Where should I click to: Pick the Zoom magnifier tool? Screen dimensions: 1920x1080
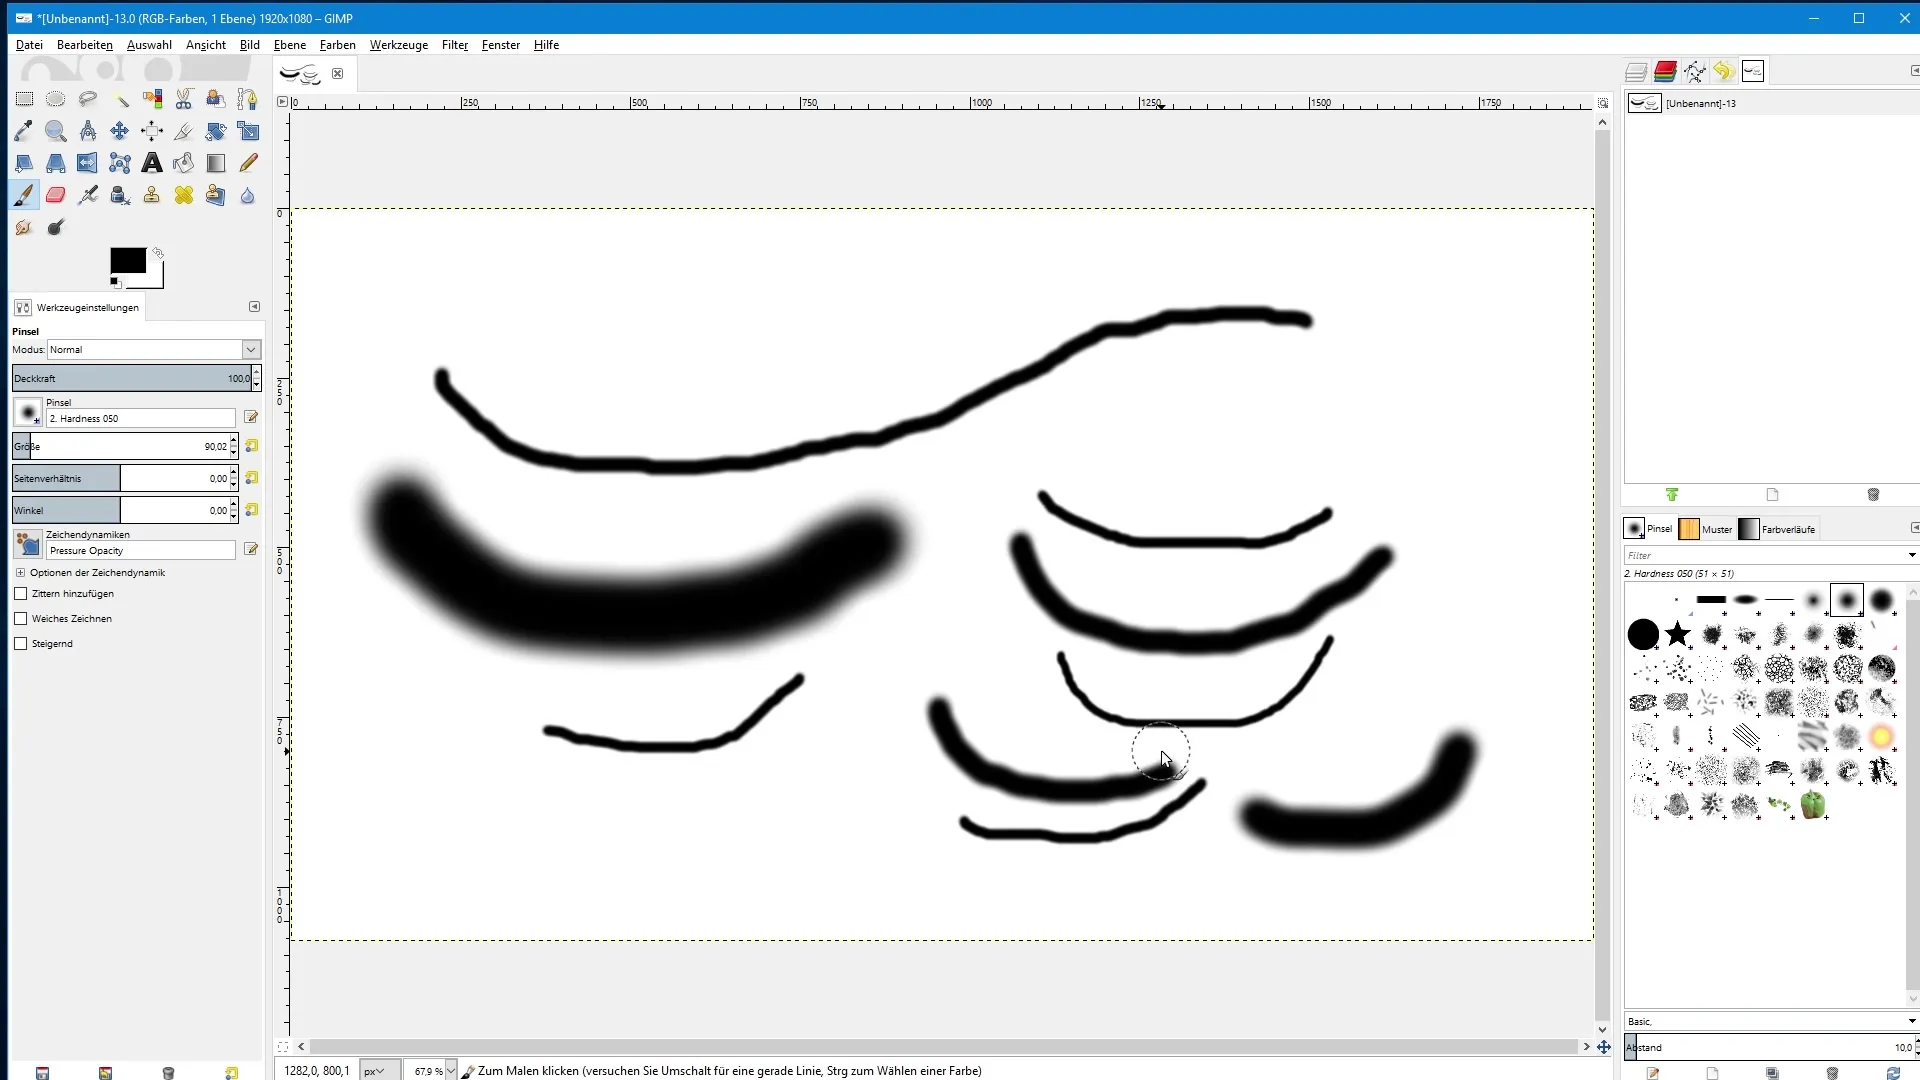(56, 131)
